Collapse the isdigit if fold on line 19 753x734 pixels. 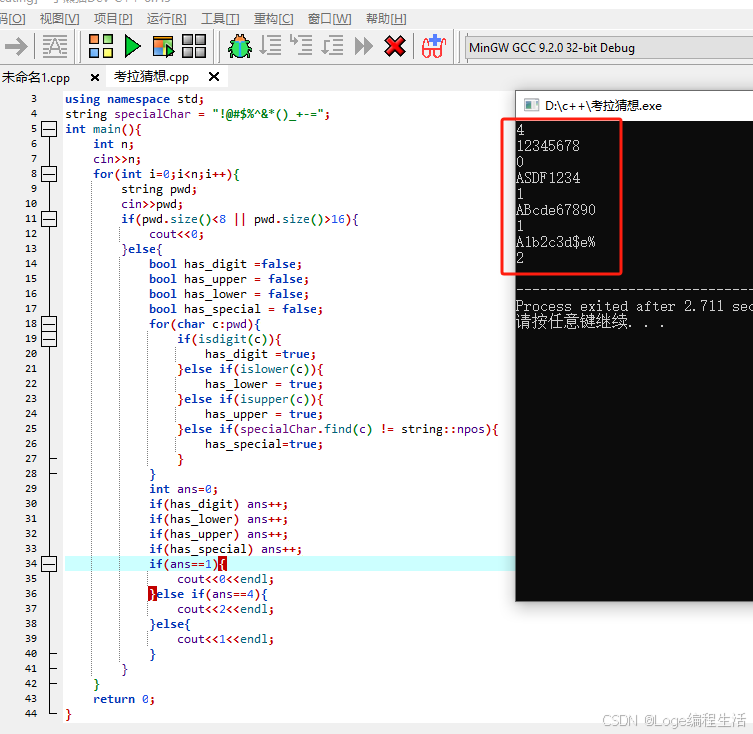[49, 339]
